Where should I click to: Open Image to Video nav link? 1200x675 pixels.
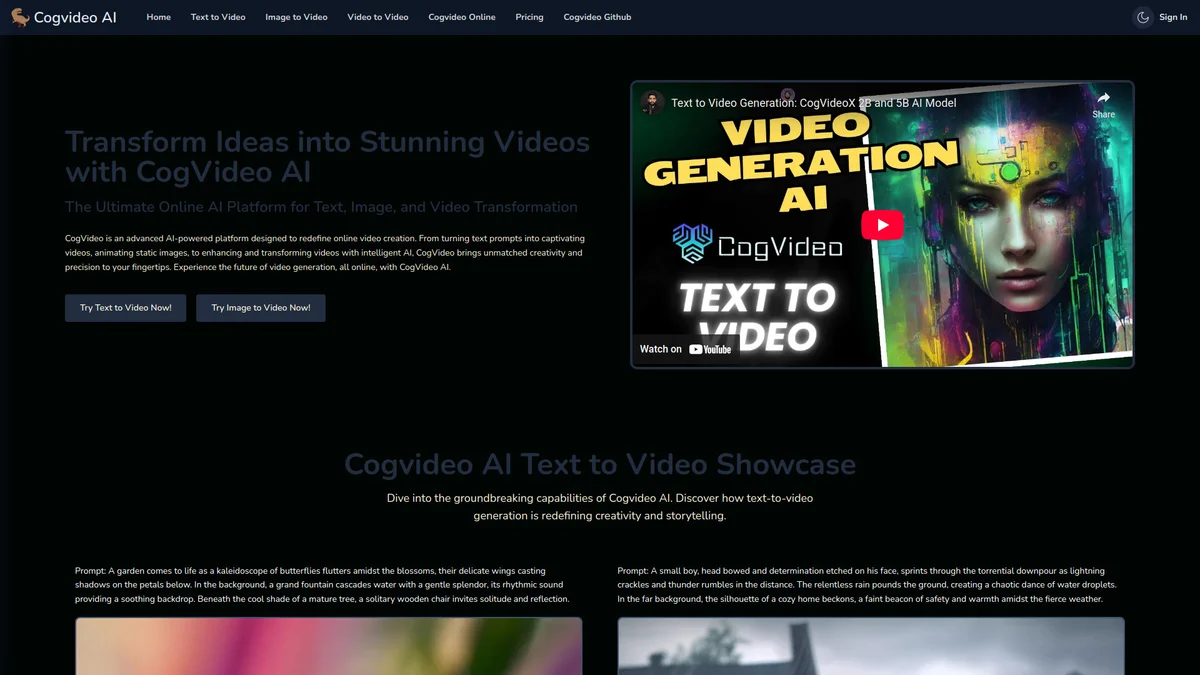pos(296,17)
